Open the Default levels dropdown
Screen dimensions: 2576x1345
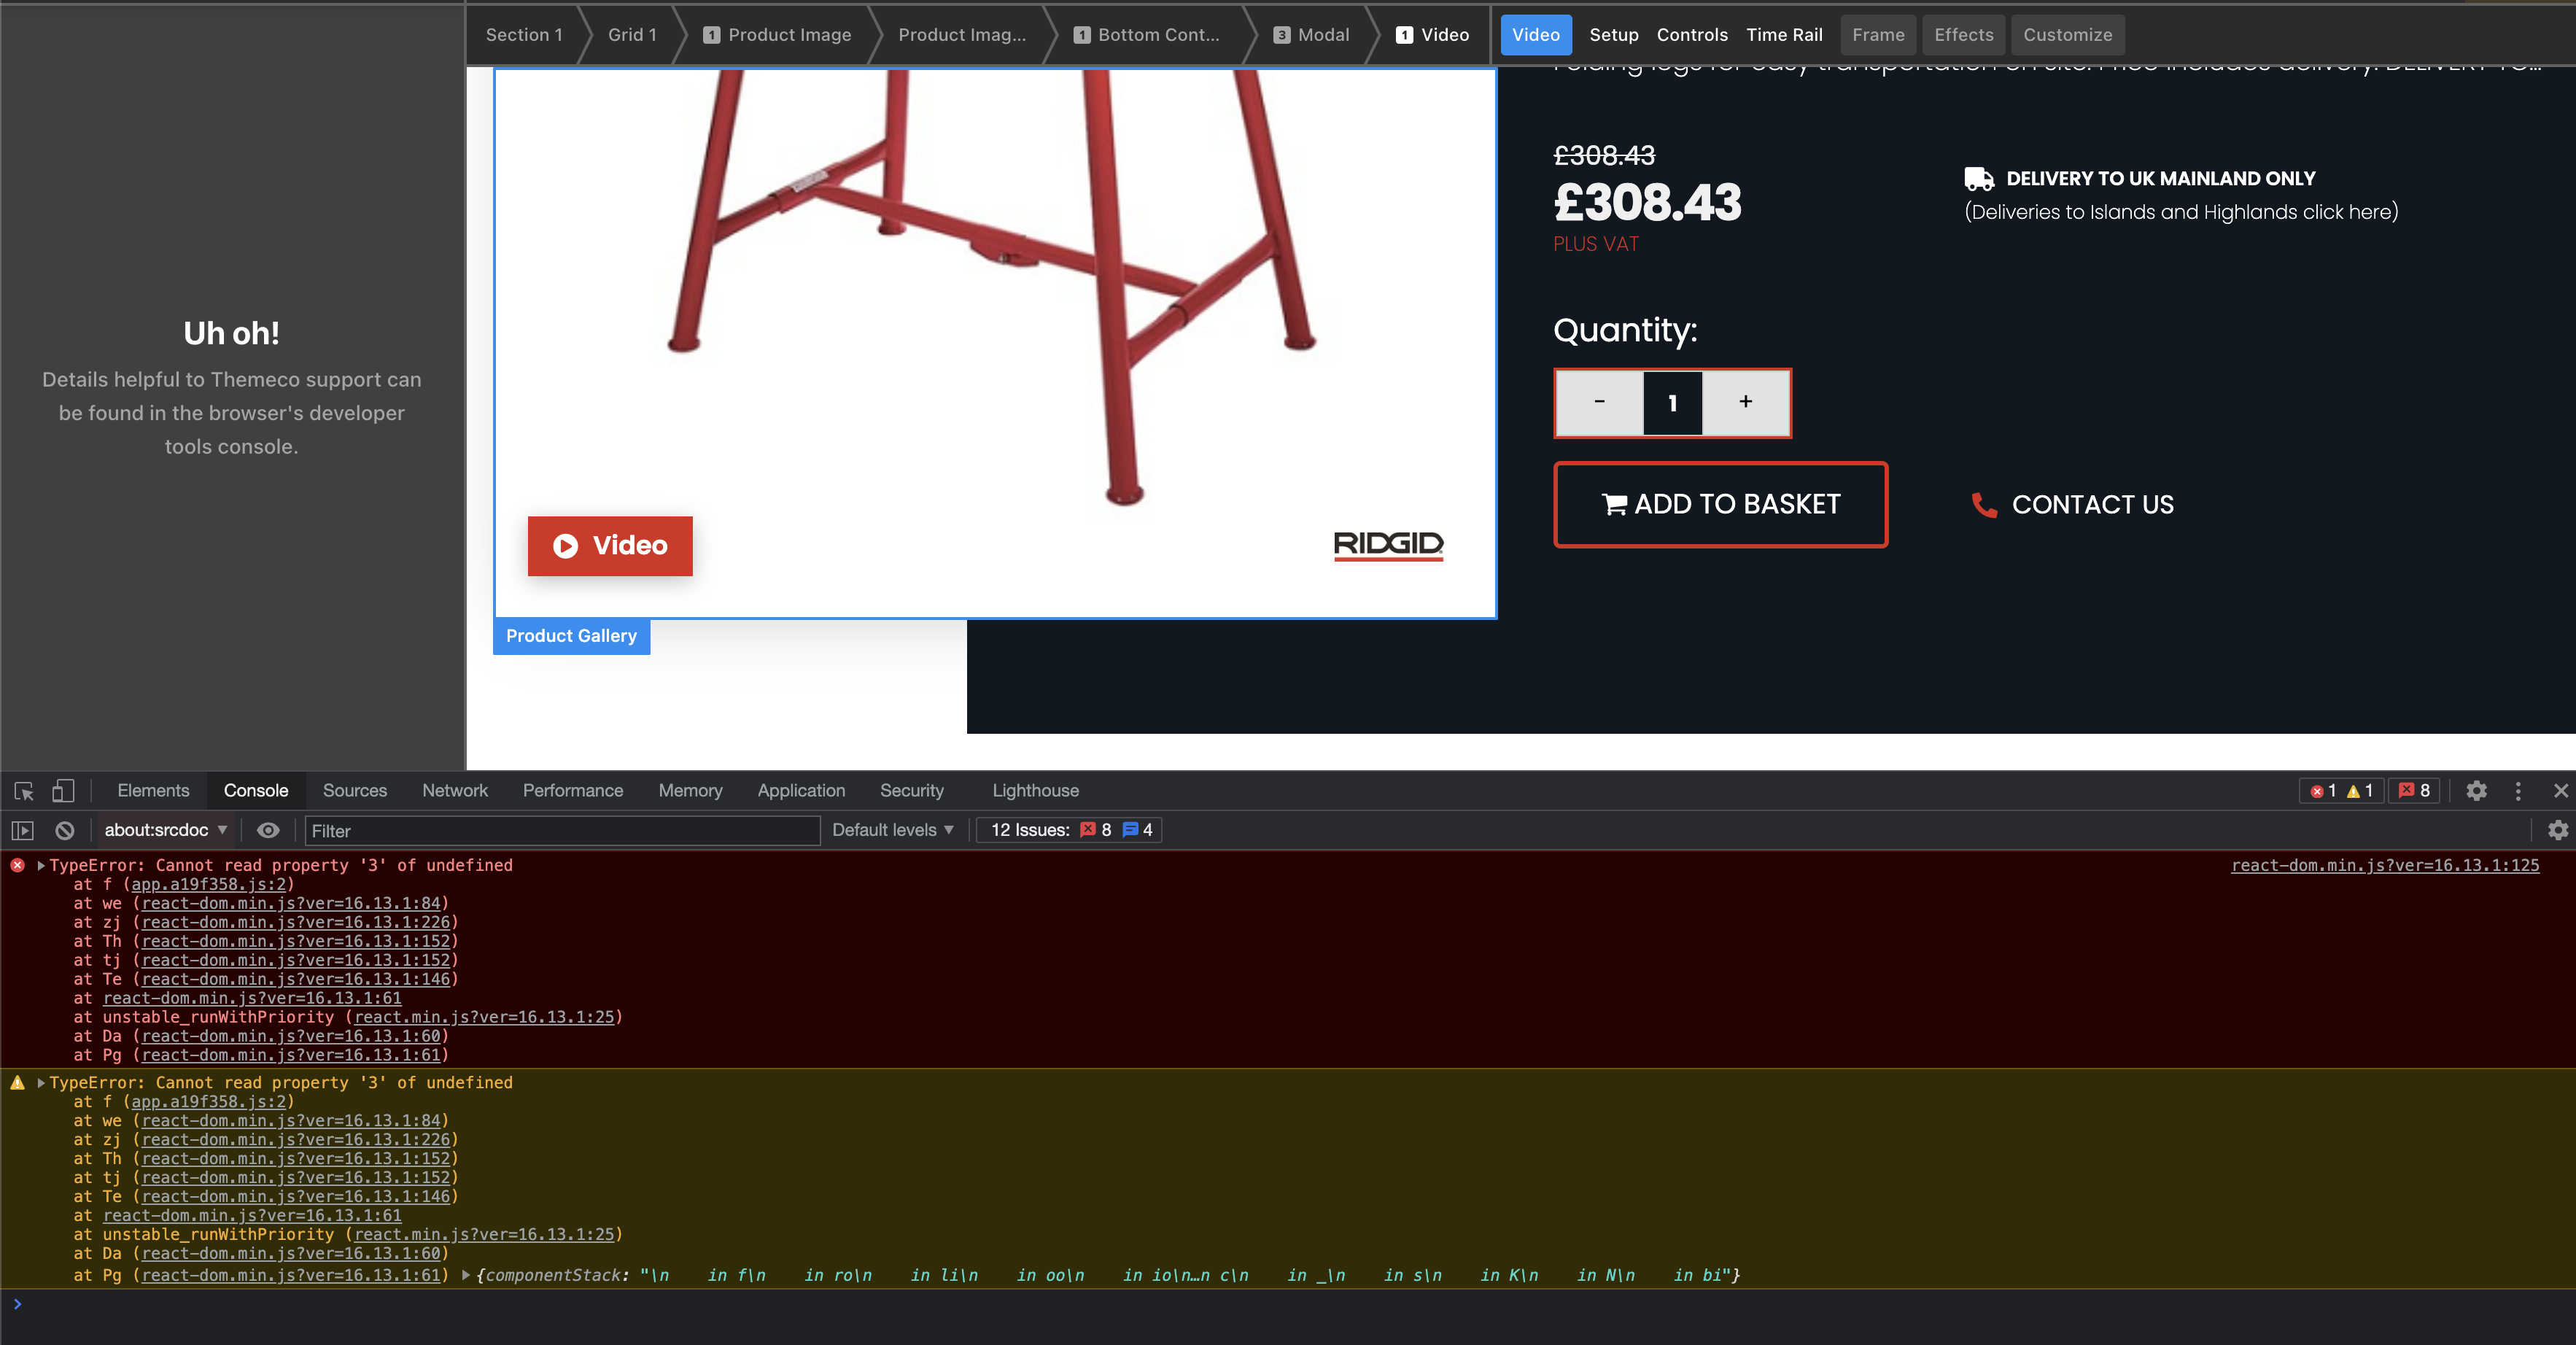pos(892,830)
